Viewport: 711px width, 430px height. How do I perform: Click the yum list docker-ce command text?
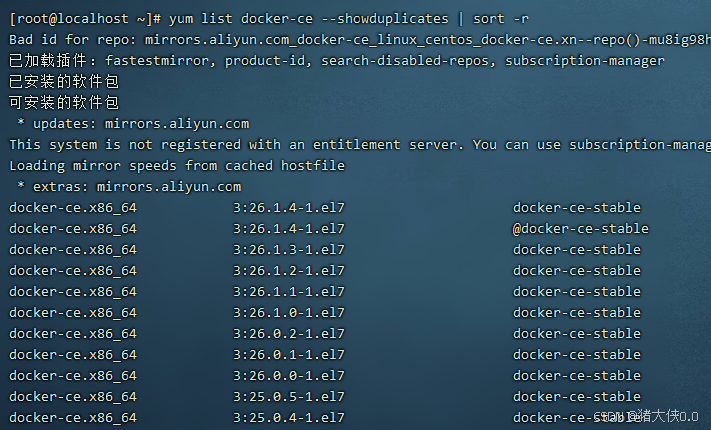pyautogui.click(x=349, y=19)
